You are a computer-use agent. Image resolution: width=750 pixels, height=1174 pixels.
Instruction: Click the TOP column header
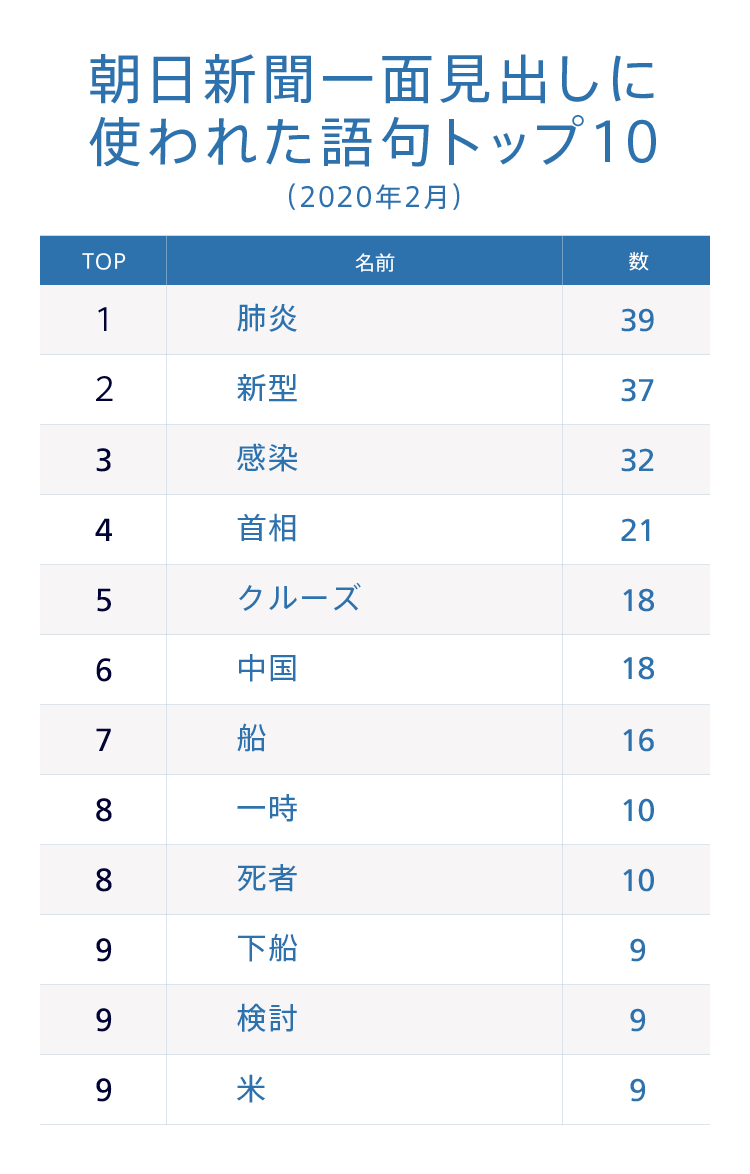click(x=103, y=262)
